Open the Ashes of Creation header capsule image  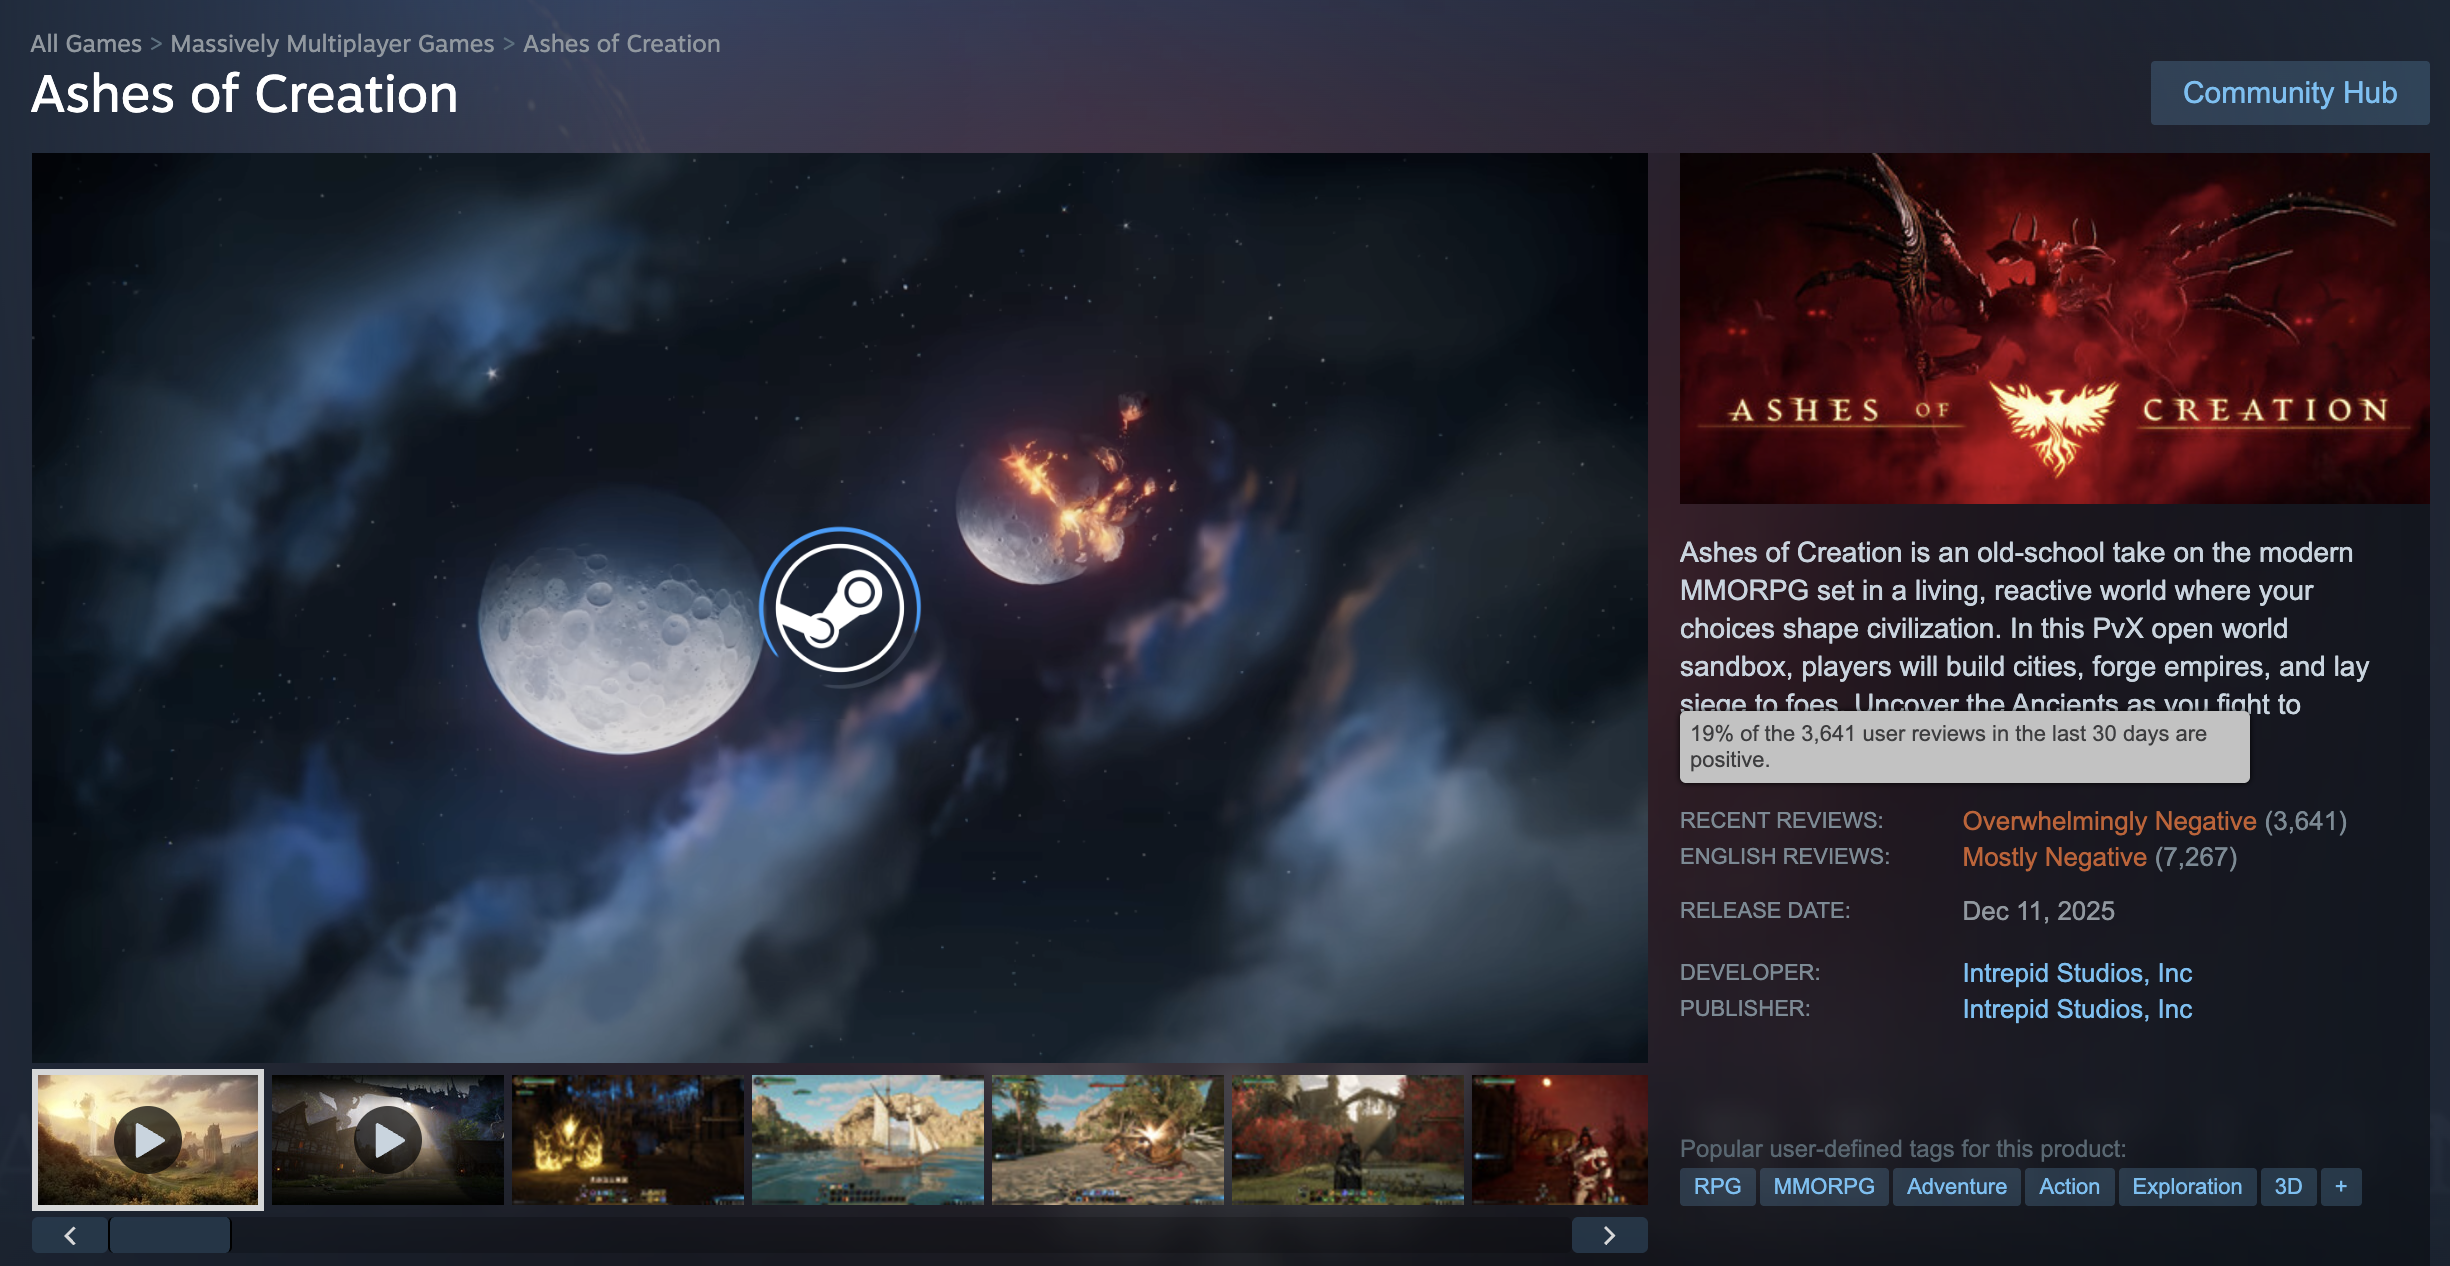[x=2054, y=328]
